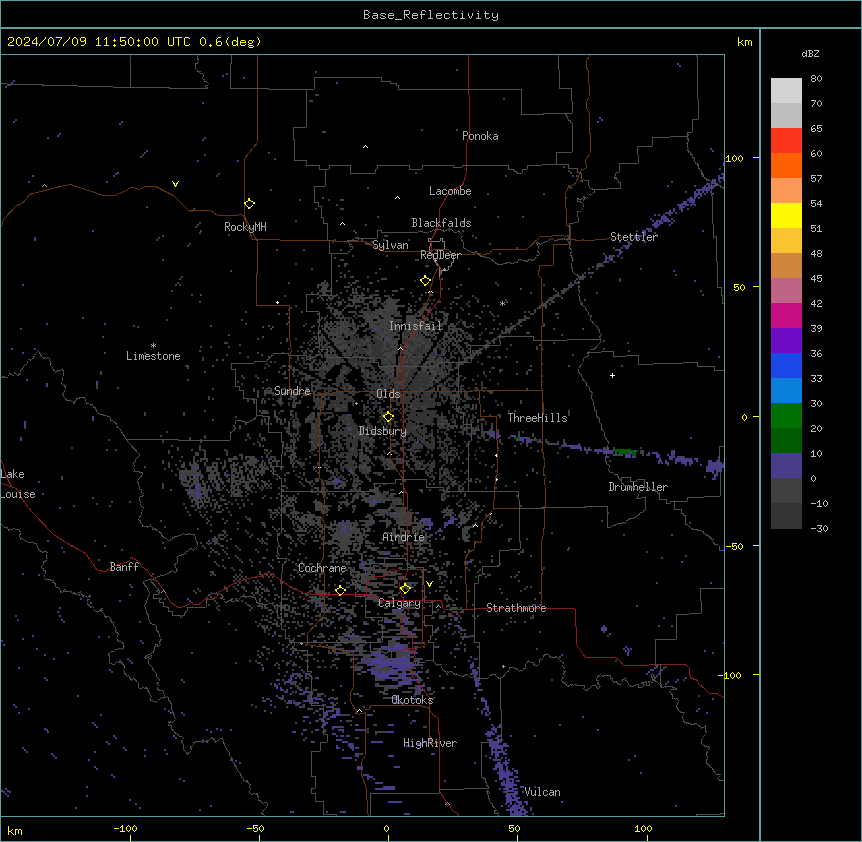Image resolution: width=862 pixels, height=842 pixels.
Task: Click the yellow station marker south of RedDeer
Action: pyautogui.click(x=426, y=281)
